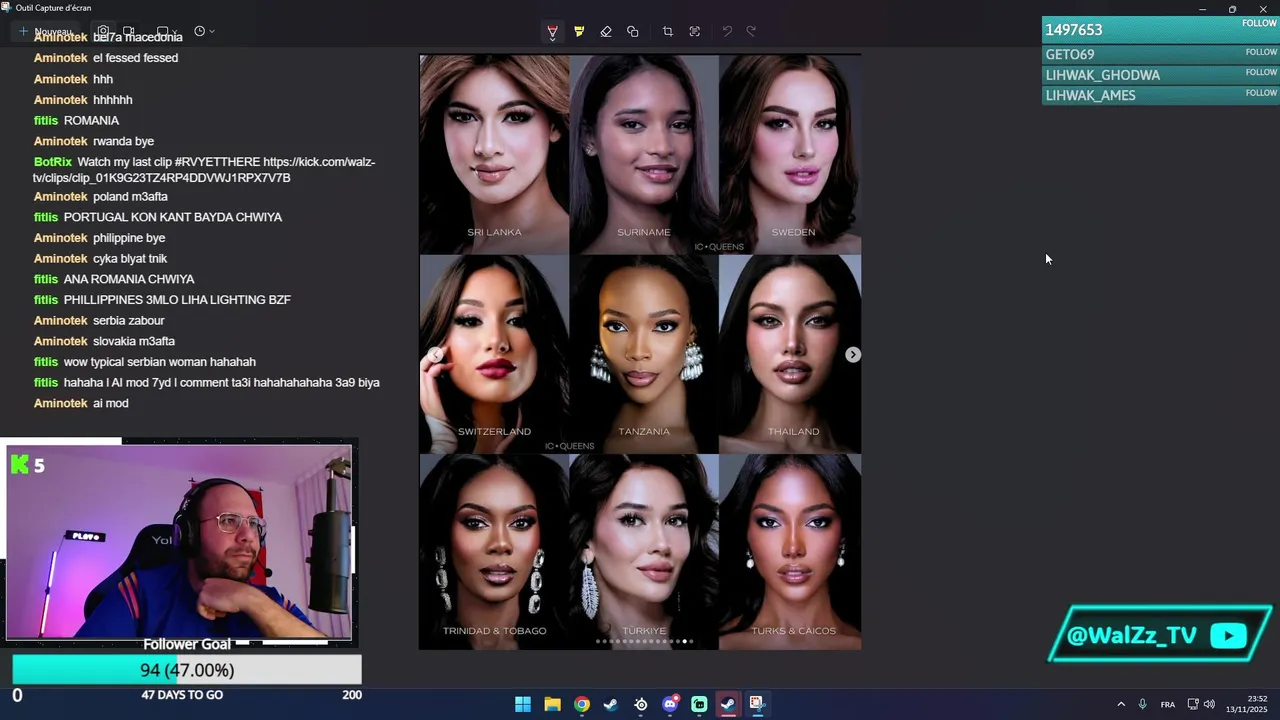Select the camera snip mode icon
Image resolution: width=1280 pixels, height=720 pixels.
103,32
